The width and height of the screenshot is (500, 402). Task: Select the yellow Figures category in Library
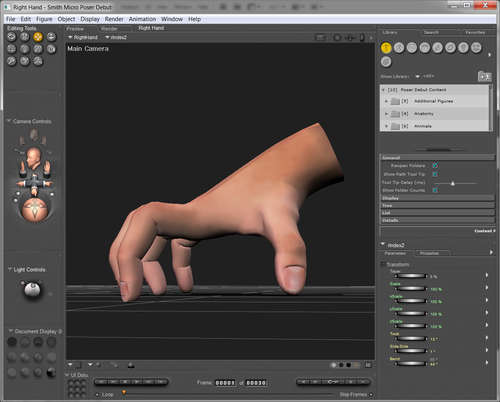[x=386, y=48]
